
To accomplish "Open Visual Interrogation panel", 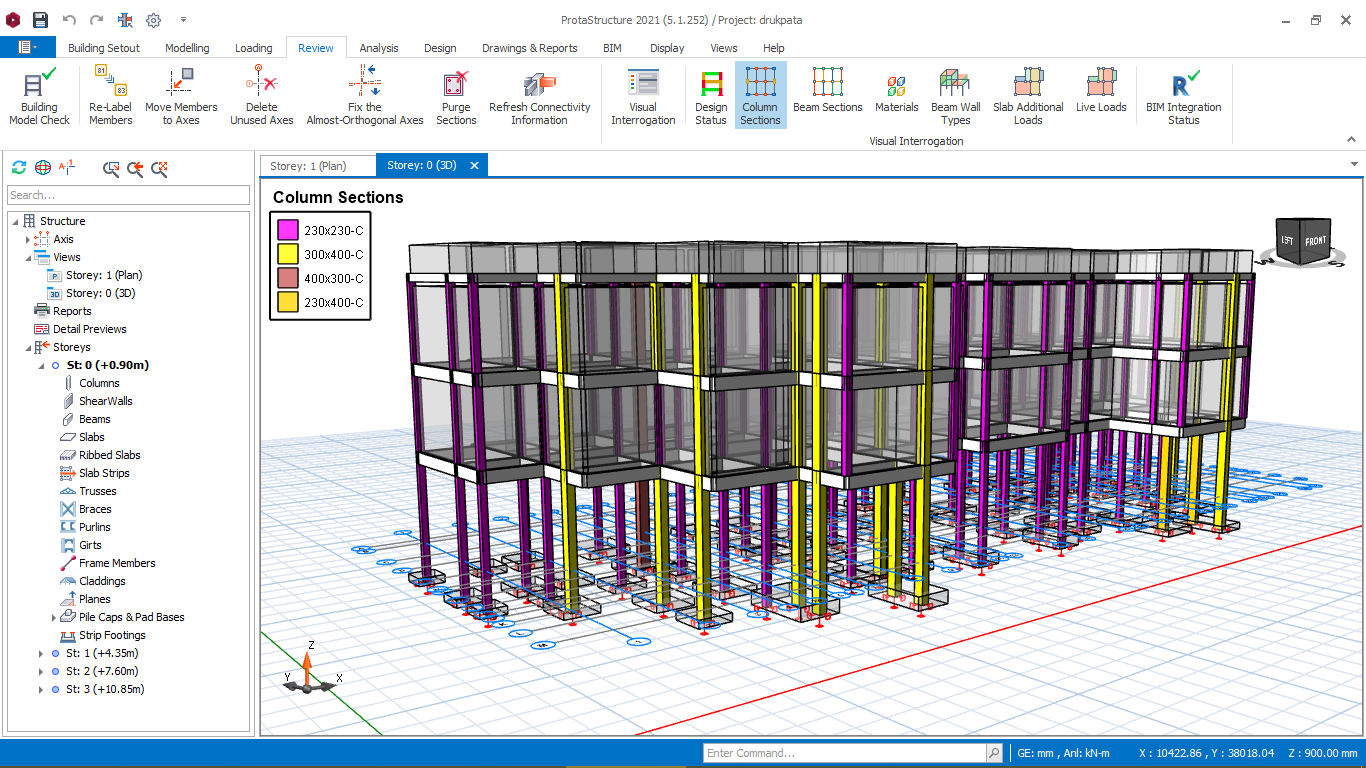I will click(643, 97).
